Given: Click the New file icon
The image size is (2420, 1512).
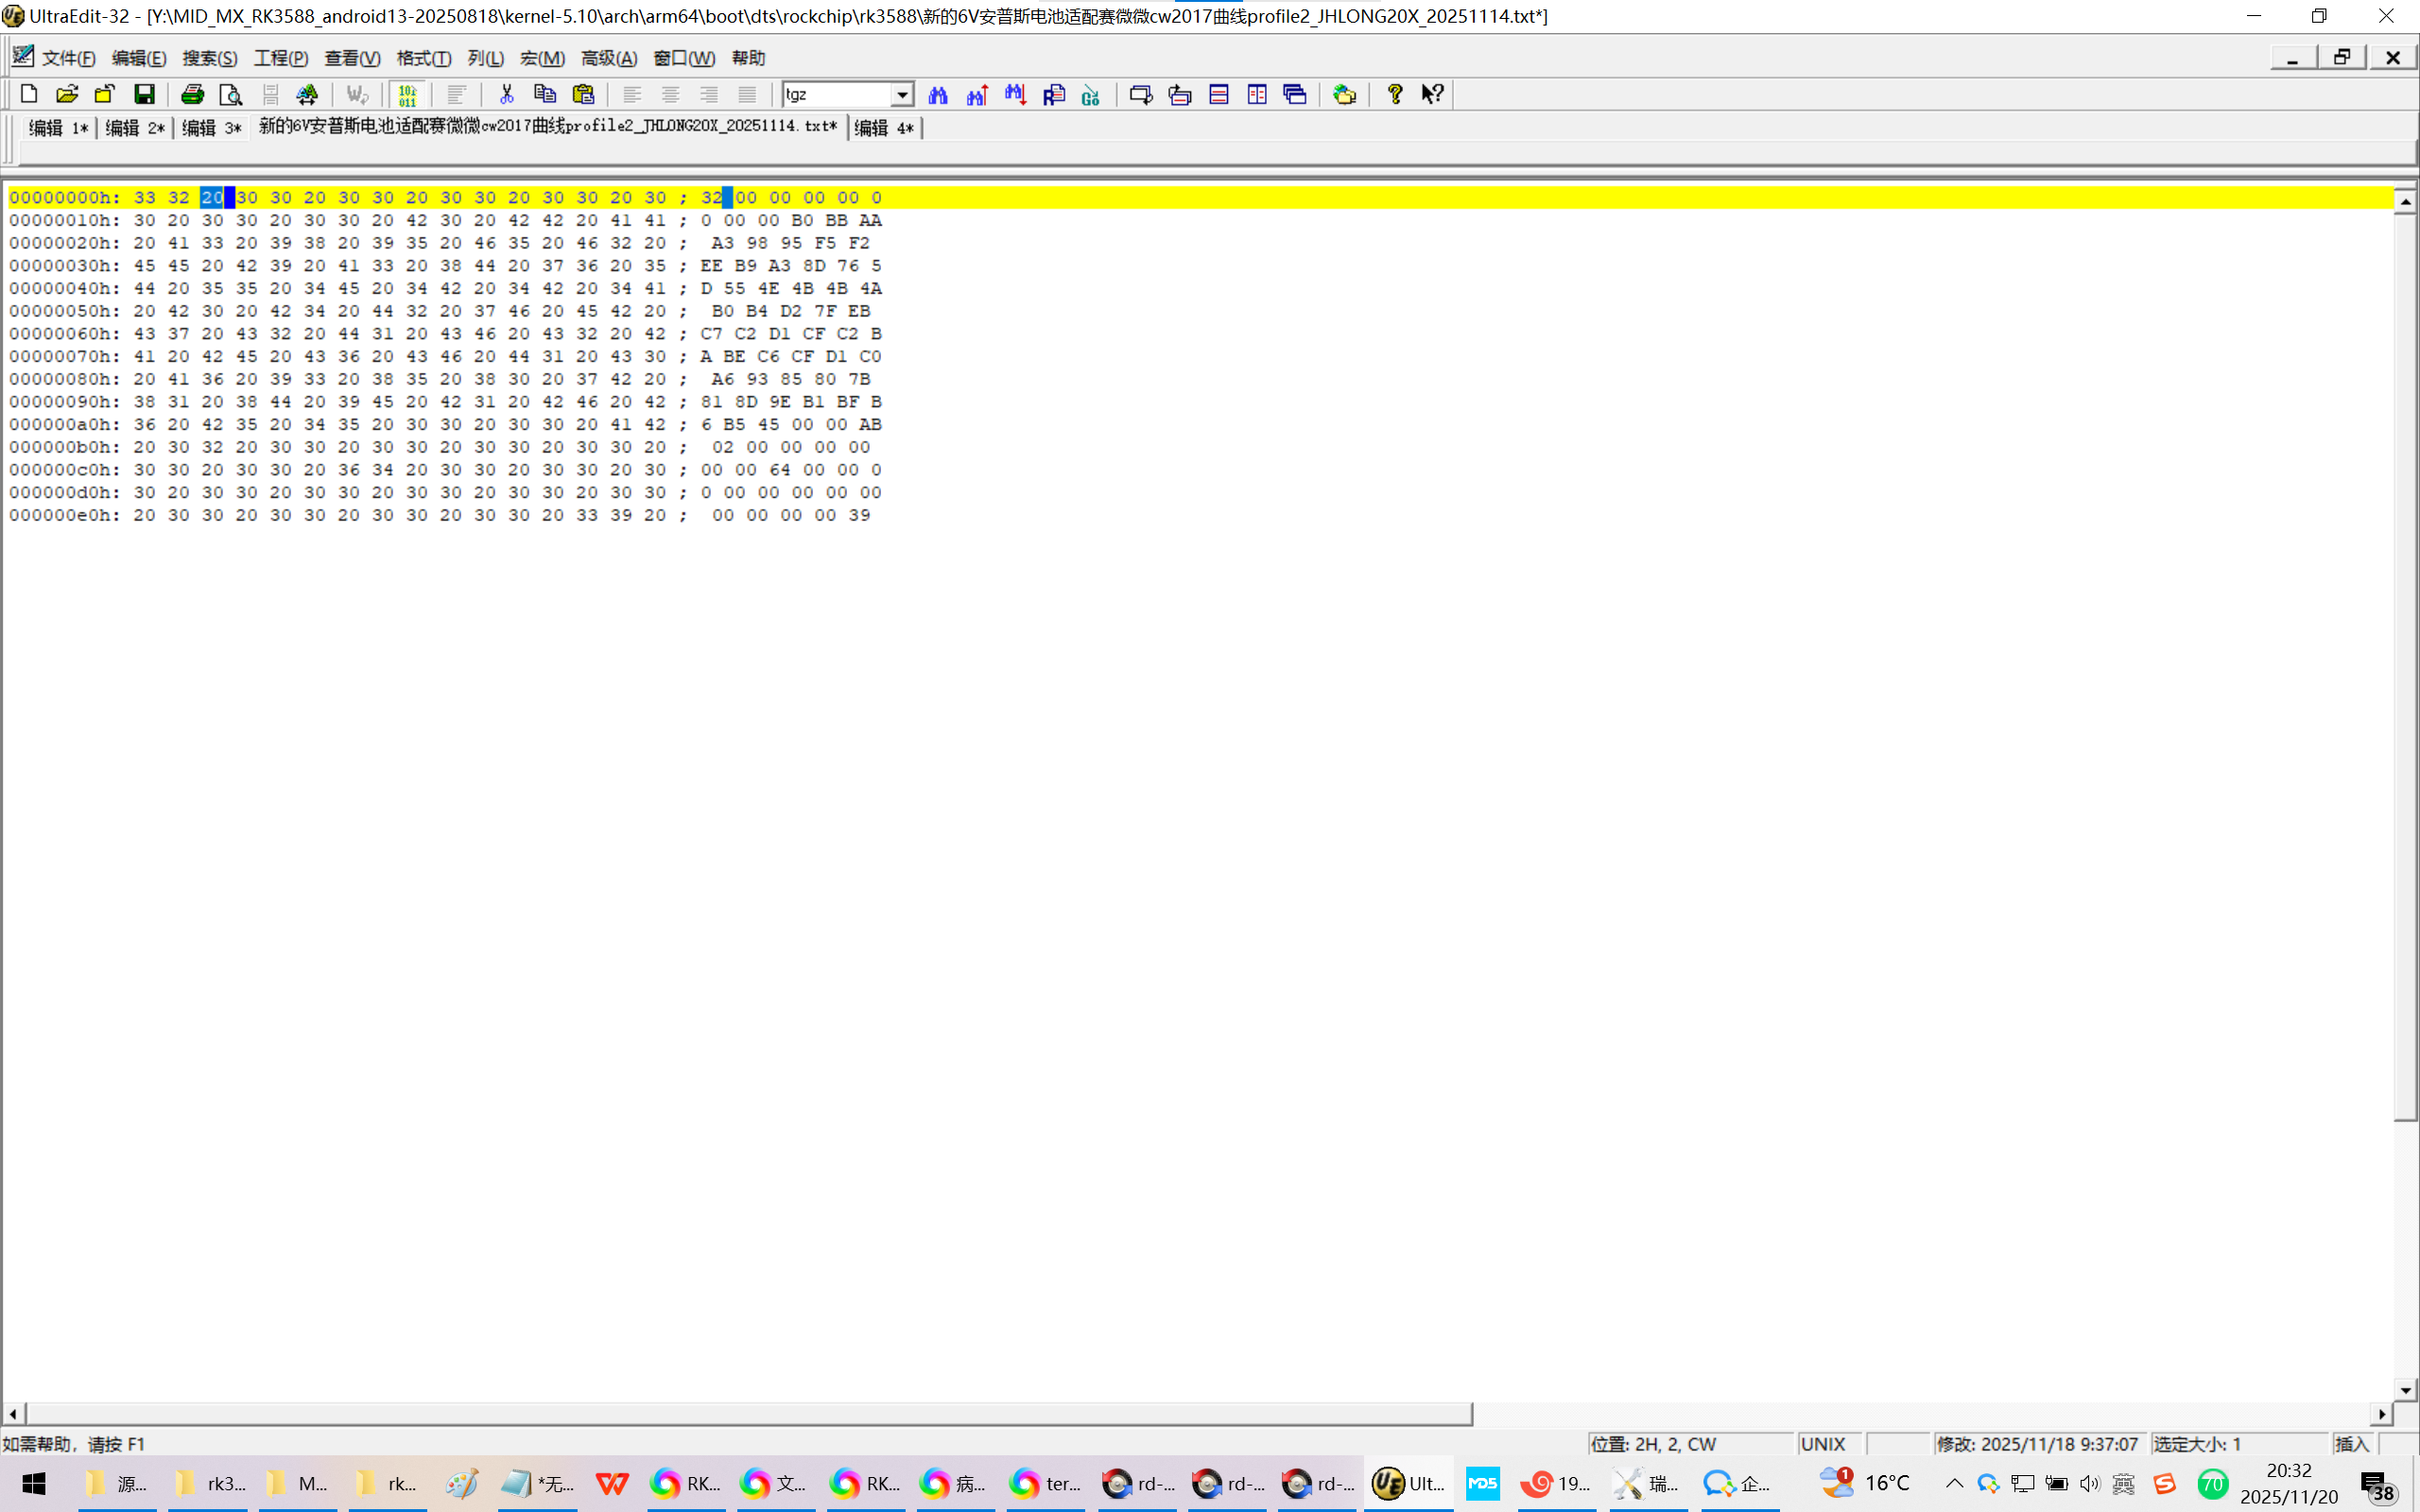Looking at the screenshot, I should click(29, 94).
